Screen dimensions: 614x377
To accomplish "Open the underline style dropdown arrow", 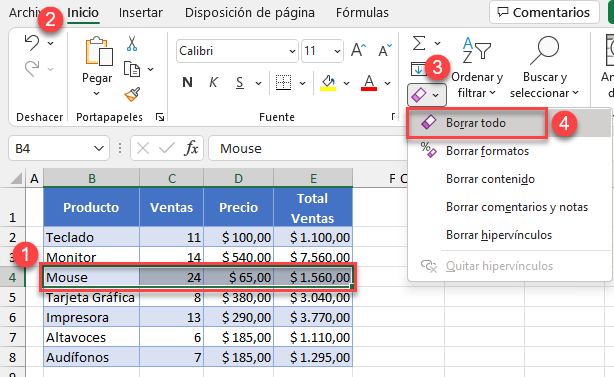I will click(258, 83).
